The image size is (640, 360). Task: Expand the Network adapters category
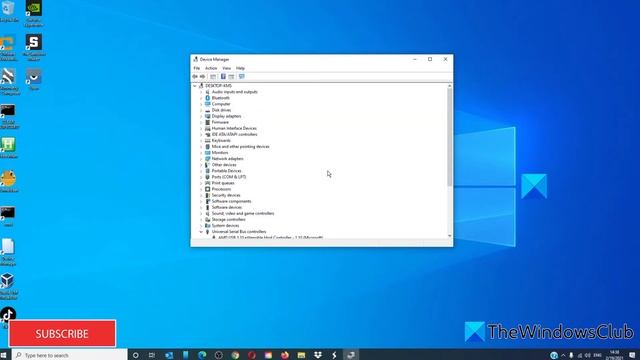(x=201, y=159)
